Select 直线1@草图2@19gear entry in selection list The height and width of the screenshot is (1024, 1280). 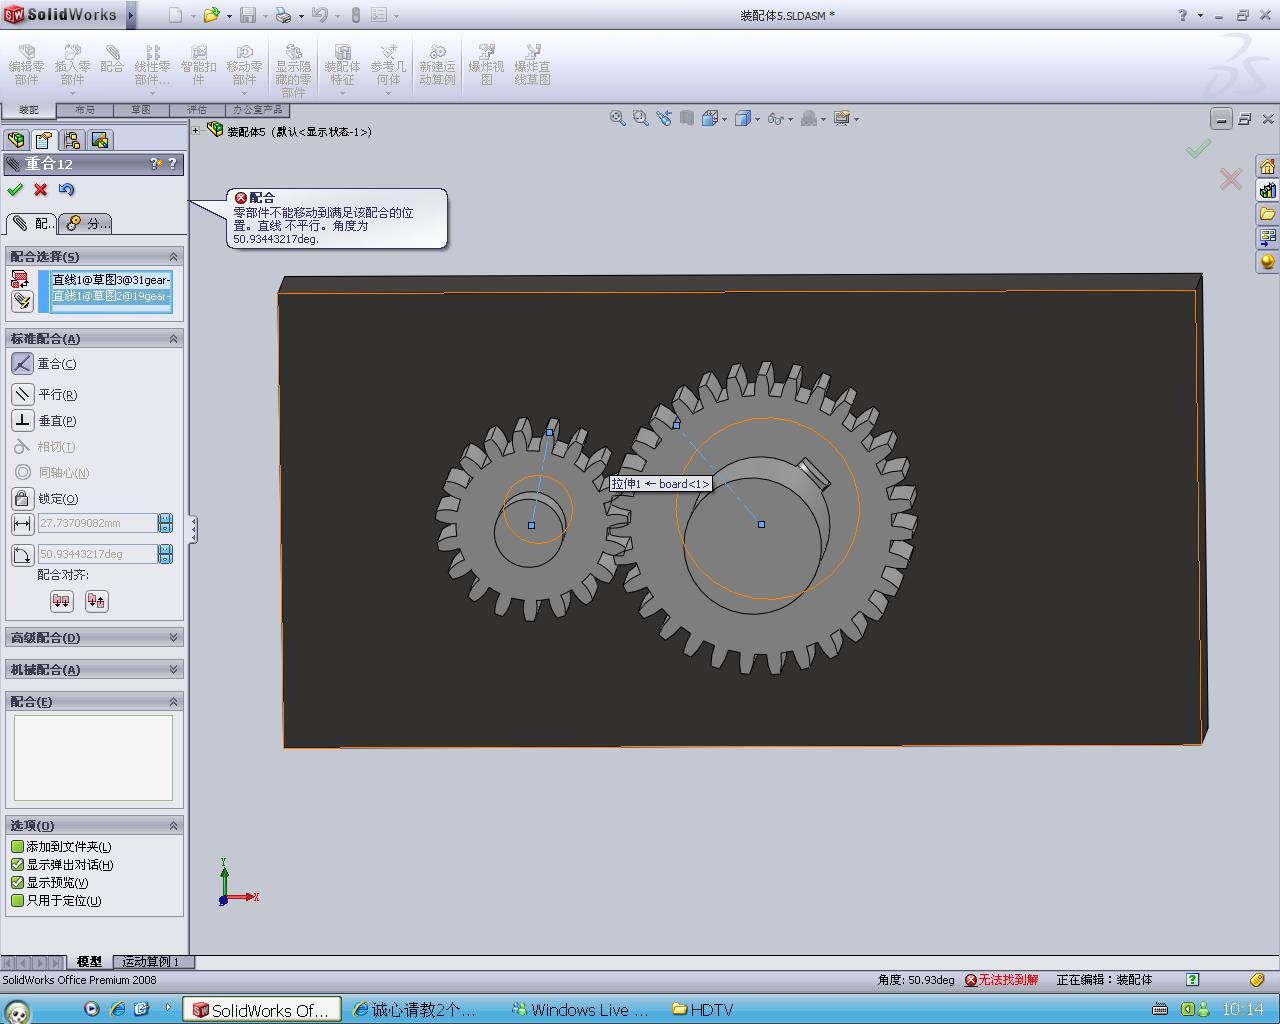click(111, 297)
